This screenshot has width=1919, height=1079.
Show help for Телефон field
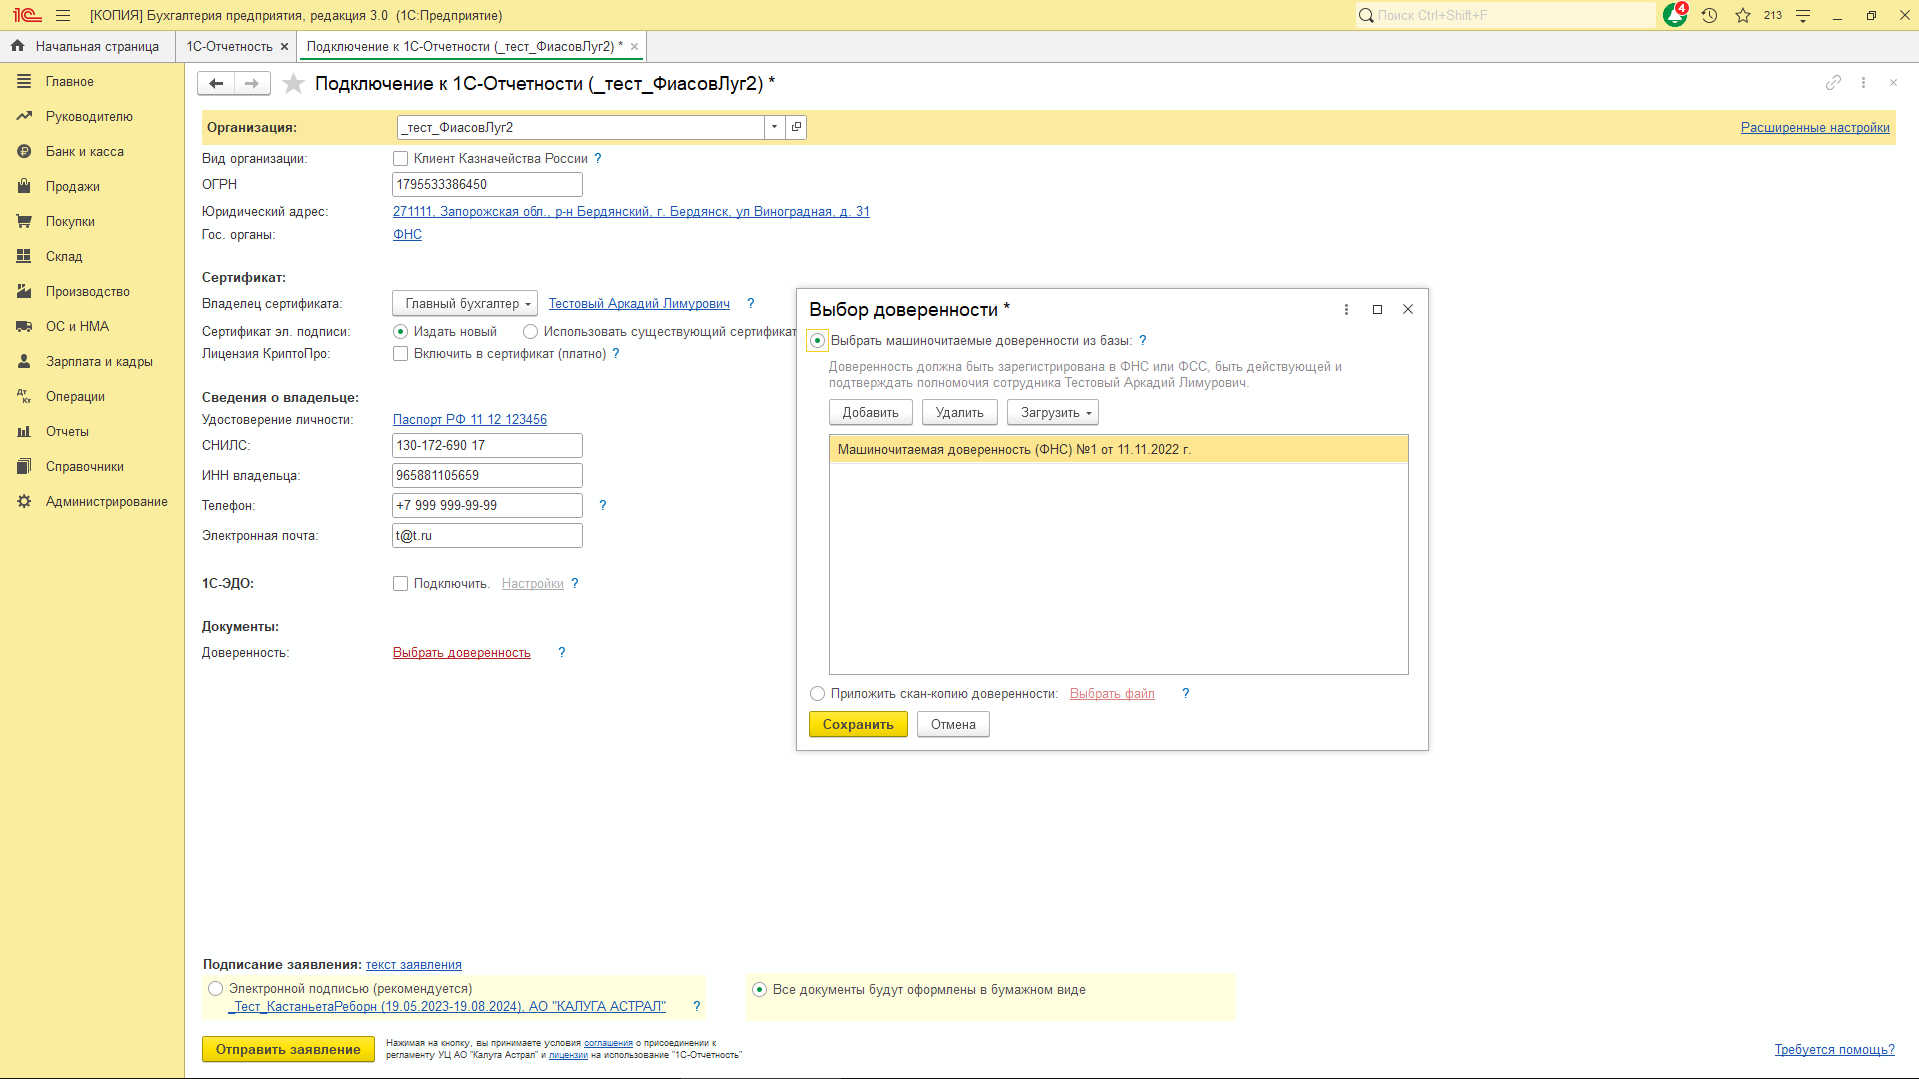(x=602, y=505)
